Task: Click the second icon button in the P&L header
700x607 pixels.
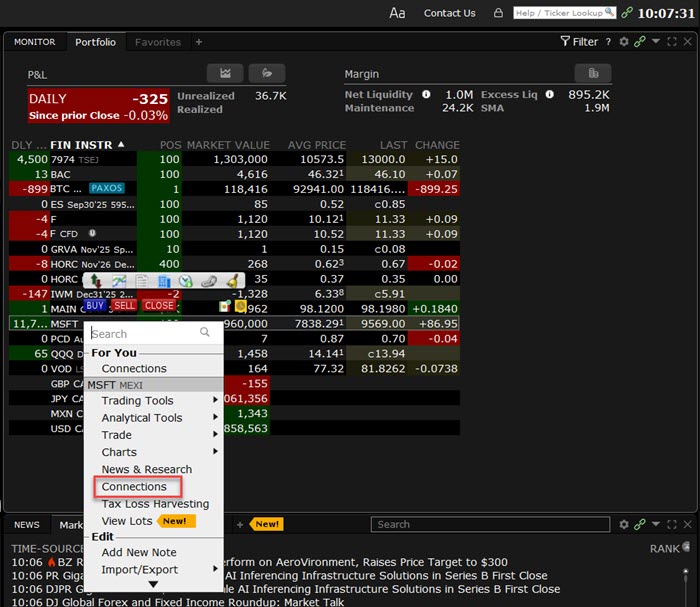Action: pyautogui.click(x=267, y=73)
